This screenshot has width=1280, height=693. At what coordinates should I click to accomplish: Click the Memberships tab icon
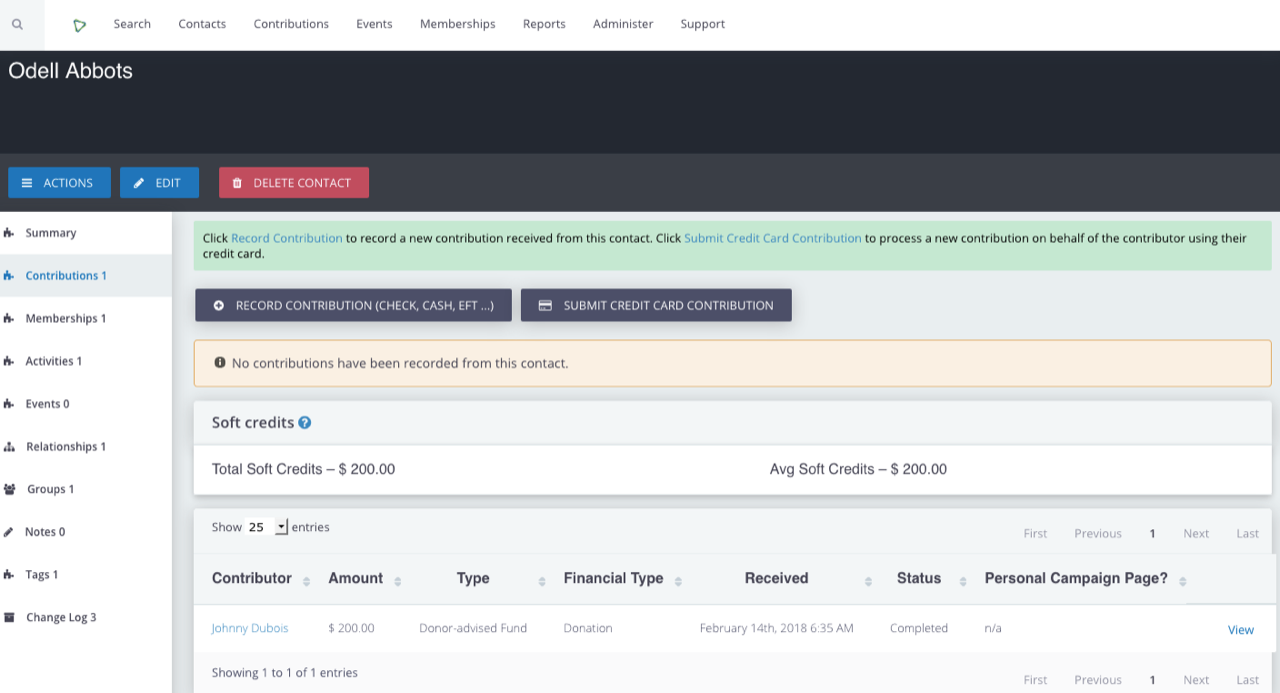[9, 319]
